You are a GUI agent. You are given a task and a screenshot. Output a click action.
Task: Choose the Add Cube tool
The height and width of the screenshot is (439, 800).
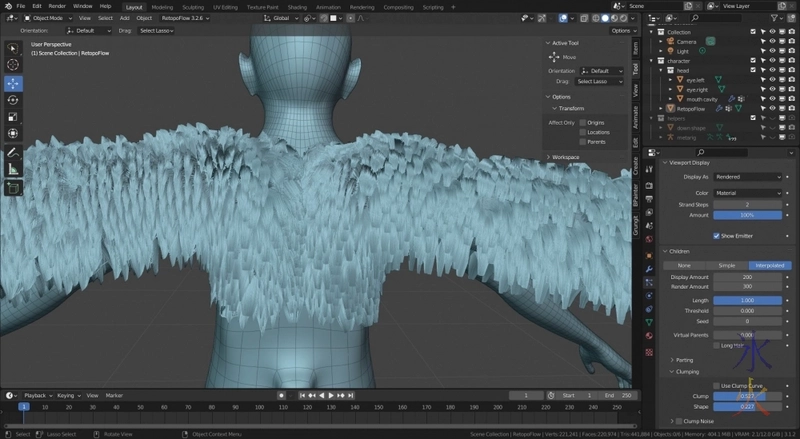click(13, 188)
